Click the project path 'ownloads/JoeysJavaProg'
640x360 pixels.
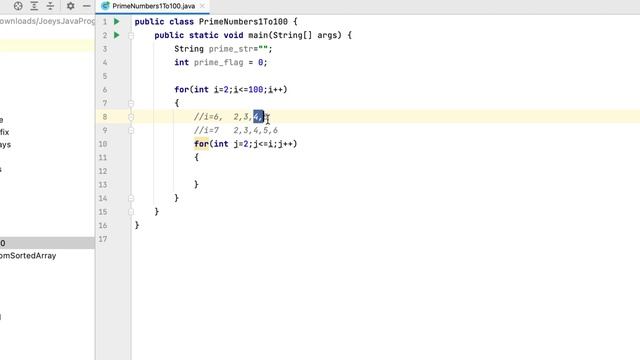click(x=47, y=21)
